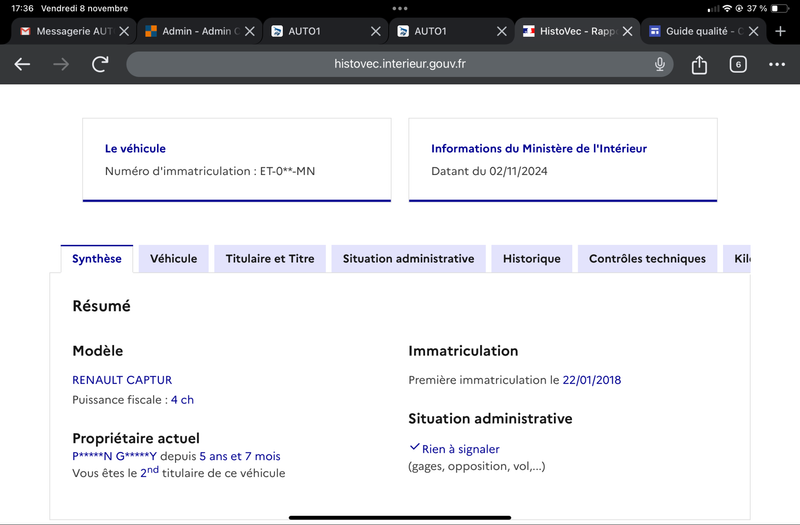The image size is (800, 525).
Task: Tap the 17:36 clock in status bar
Action: click(x=22, y=9)
